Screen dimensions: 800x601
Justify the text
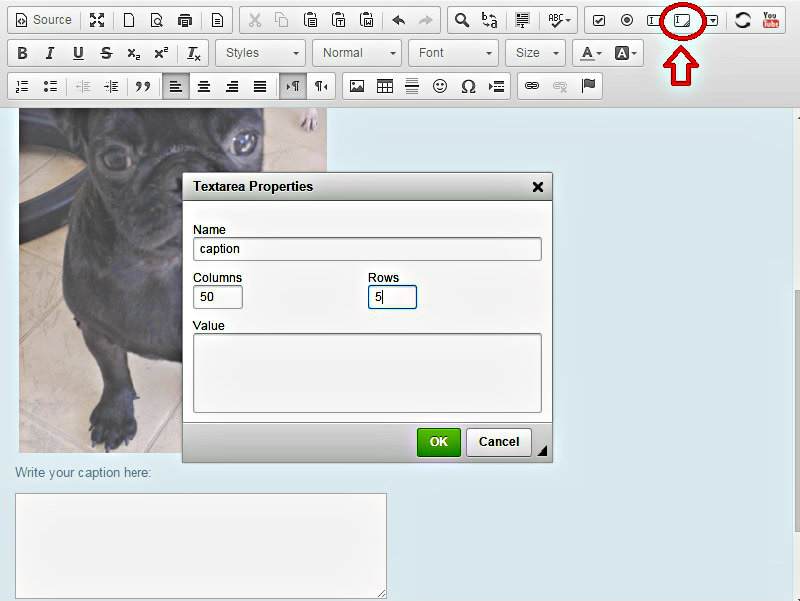260,86
